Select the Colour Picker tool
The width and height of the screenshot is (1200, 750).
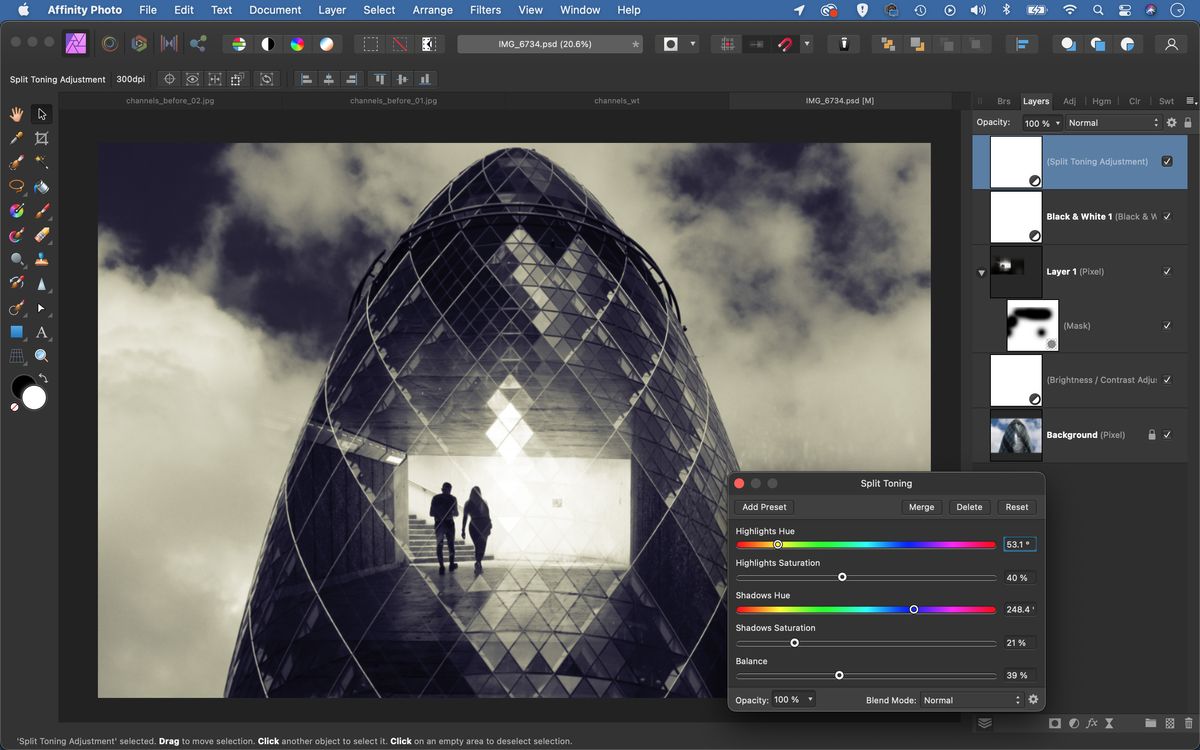tap(16, 138)
